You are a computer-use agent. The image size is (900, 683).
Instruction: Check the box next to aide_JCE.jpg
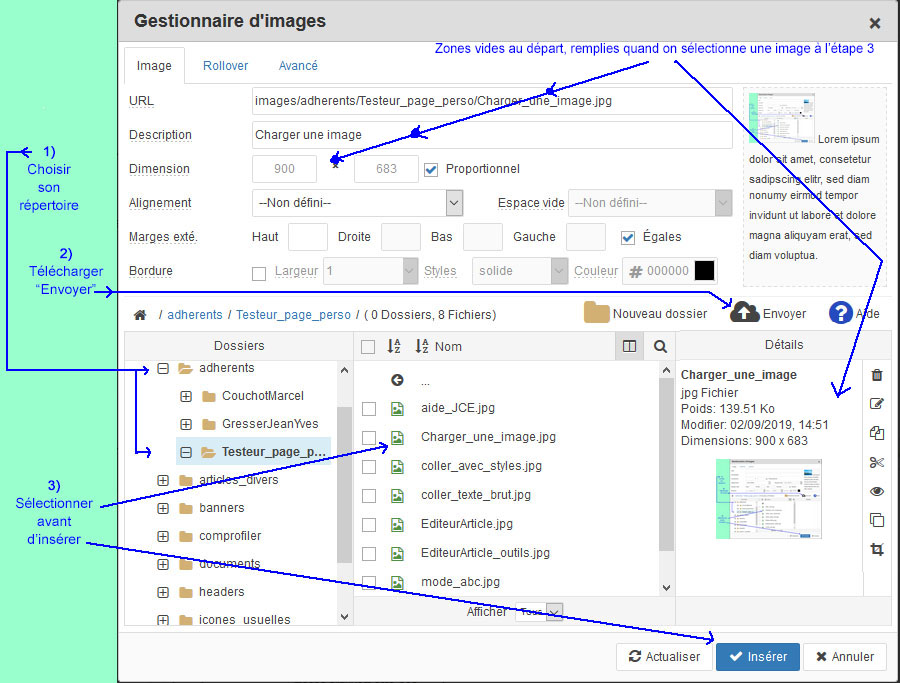tap(369, 408)
